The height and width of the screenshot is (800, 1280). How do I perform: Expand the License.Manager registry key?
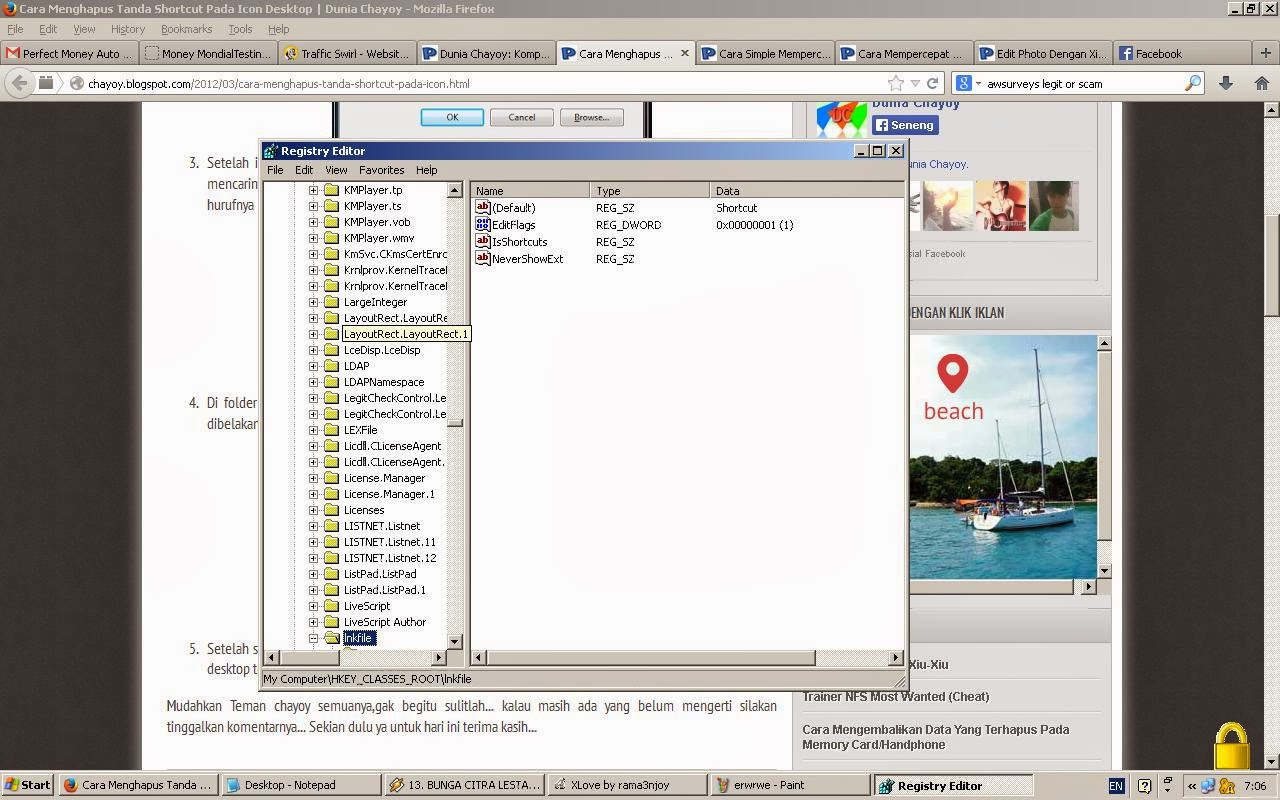pos(313,477)
